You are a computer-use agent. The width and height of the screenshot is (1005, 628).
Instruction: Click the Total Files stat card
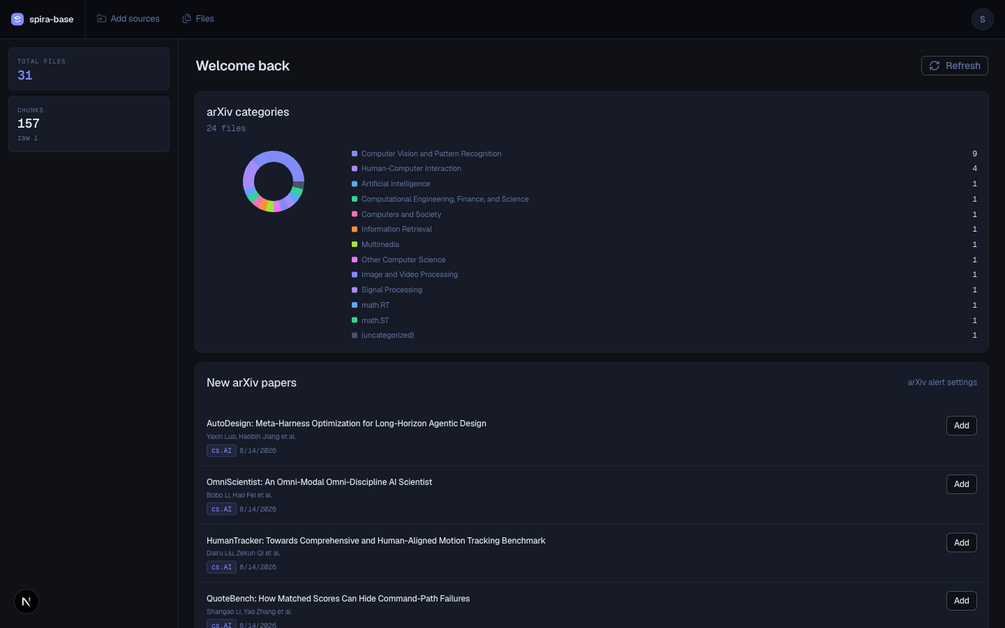click(x=89, y=69)
